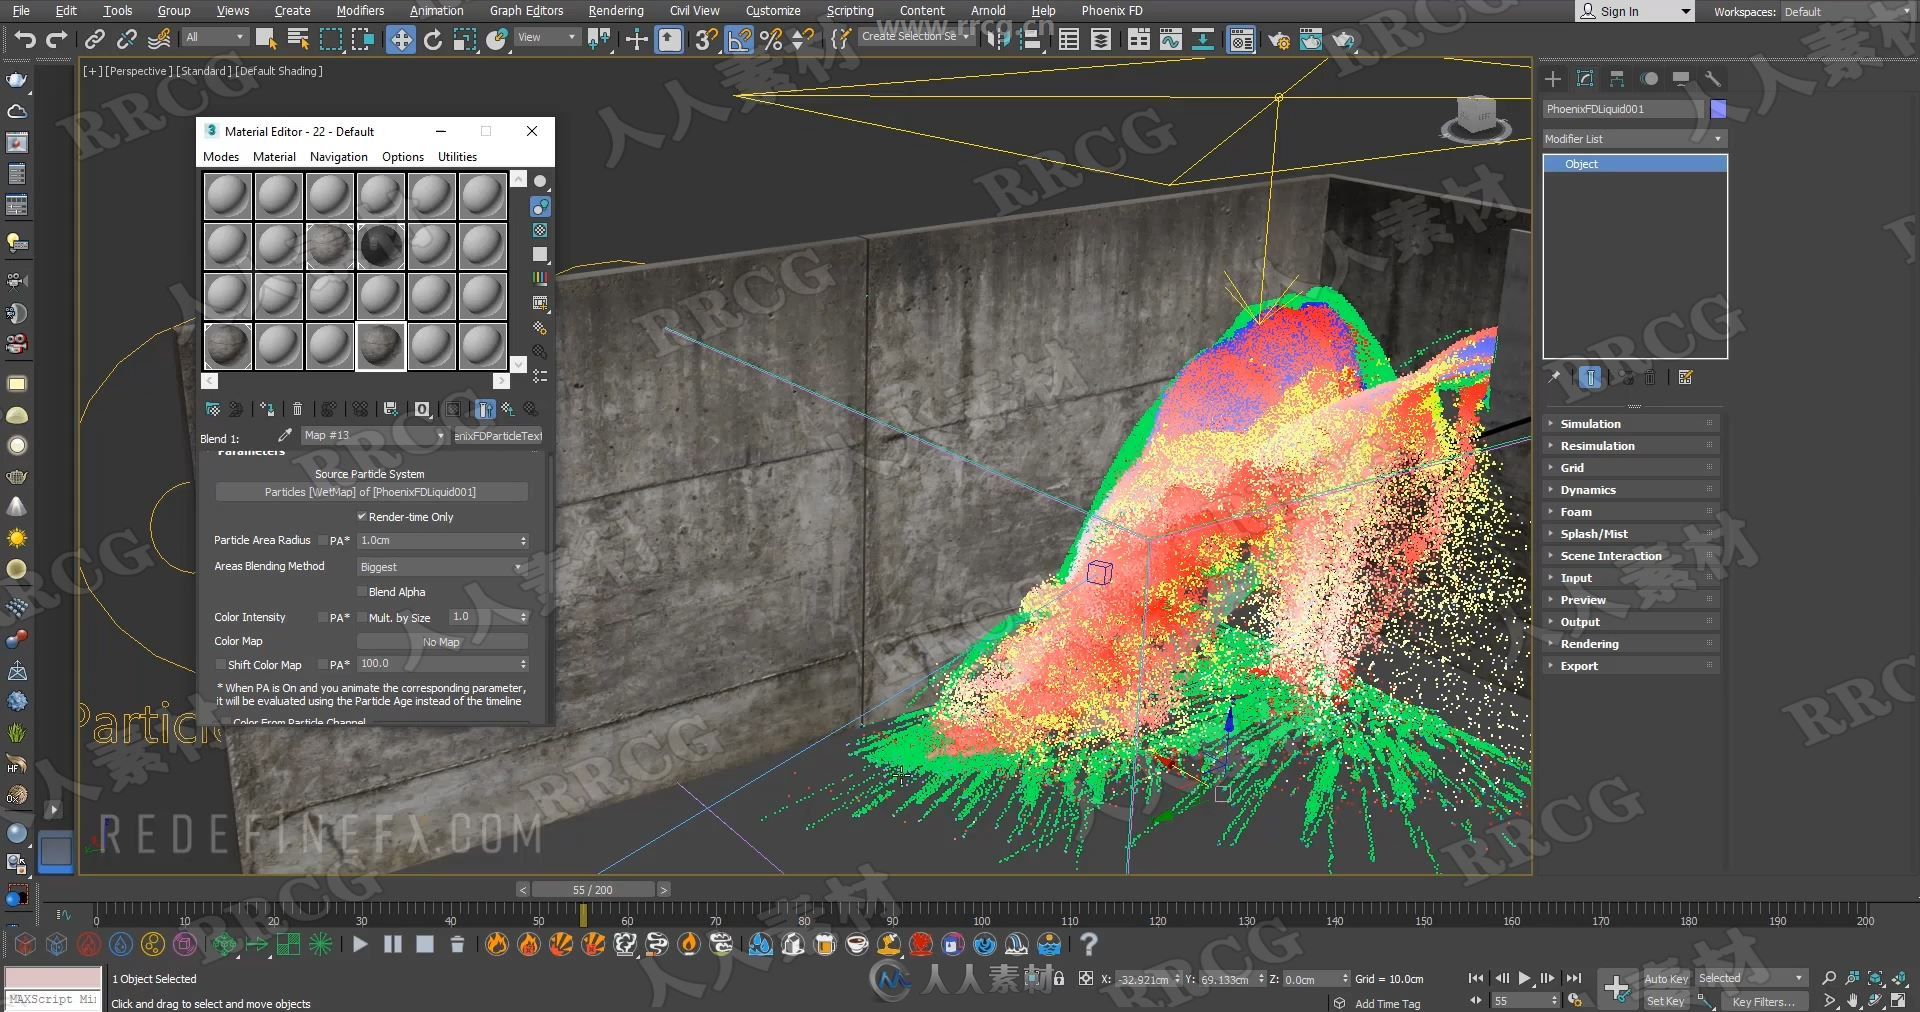This screenshot has width=1920, height=1012.
Task: Click the Undo arrow in main toolbar
Action: [x=25, y=39]
